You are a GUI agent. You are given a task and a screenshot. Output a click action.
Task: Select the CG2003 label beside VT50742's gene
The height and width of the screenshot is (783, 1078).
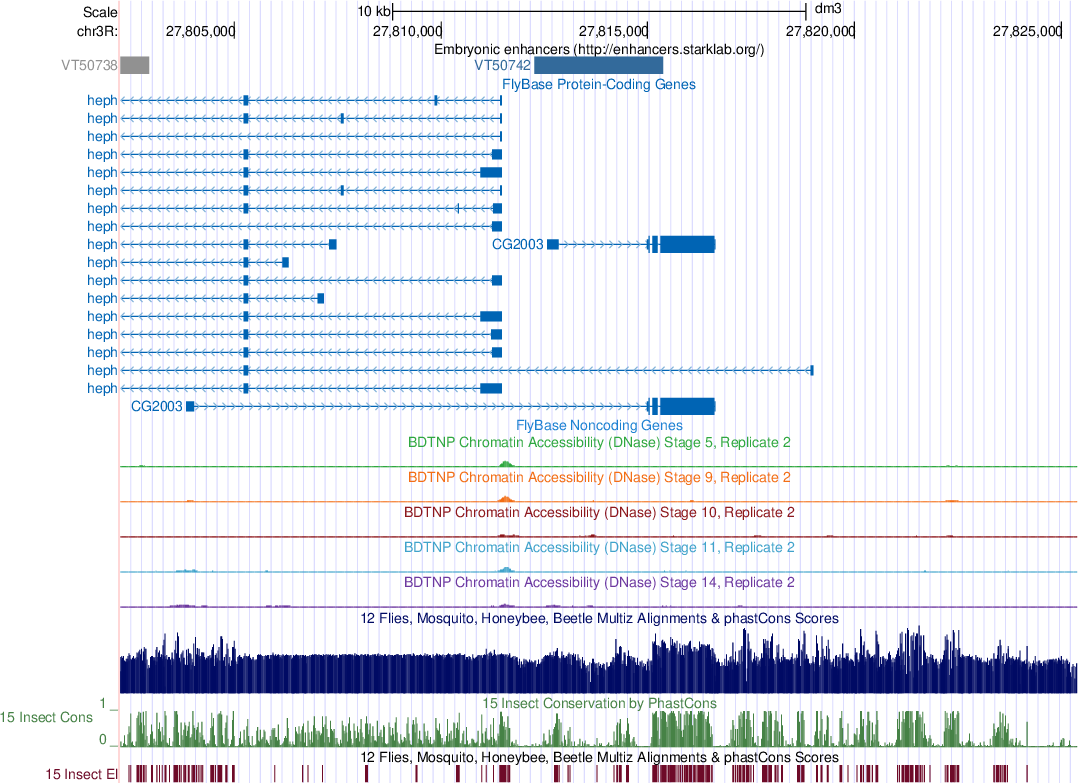[517, 244]
